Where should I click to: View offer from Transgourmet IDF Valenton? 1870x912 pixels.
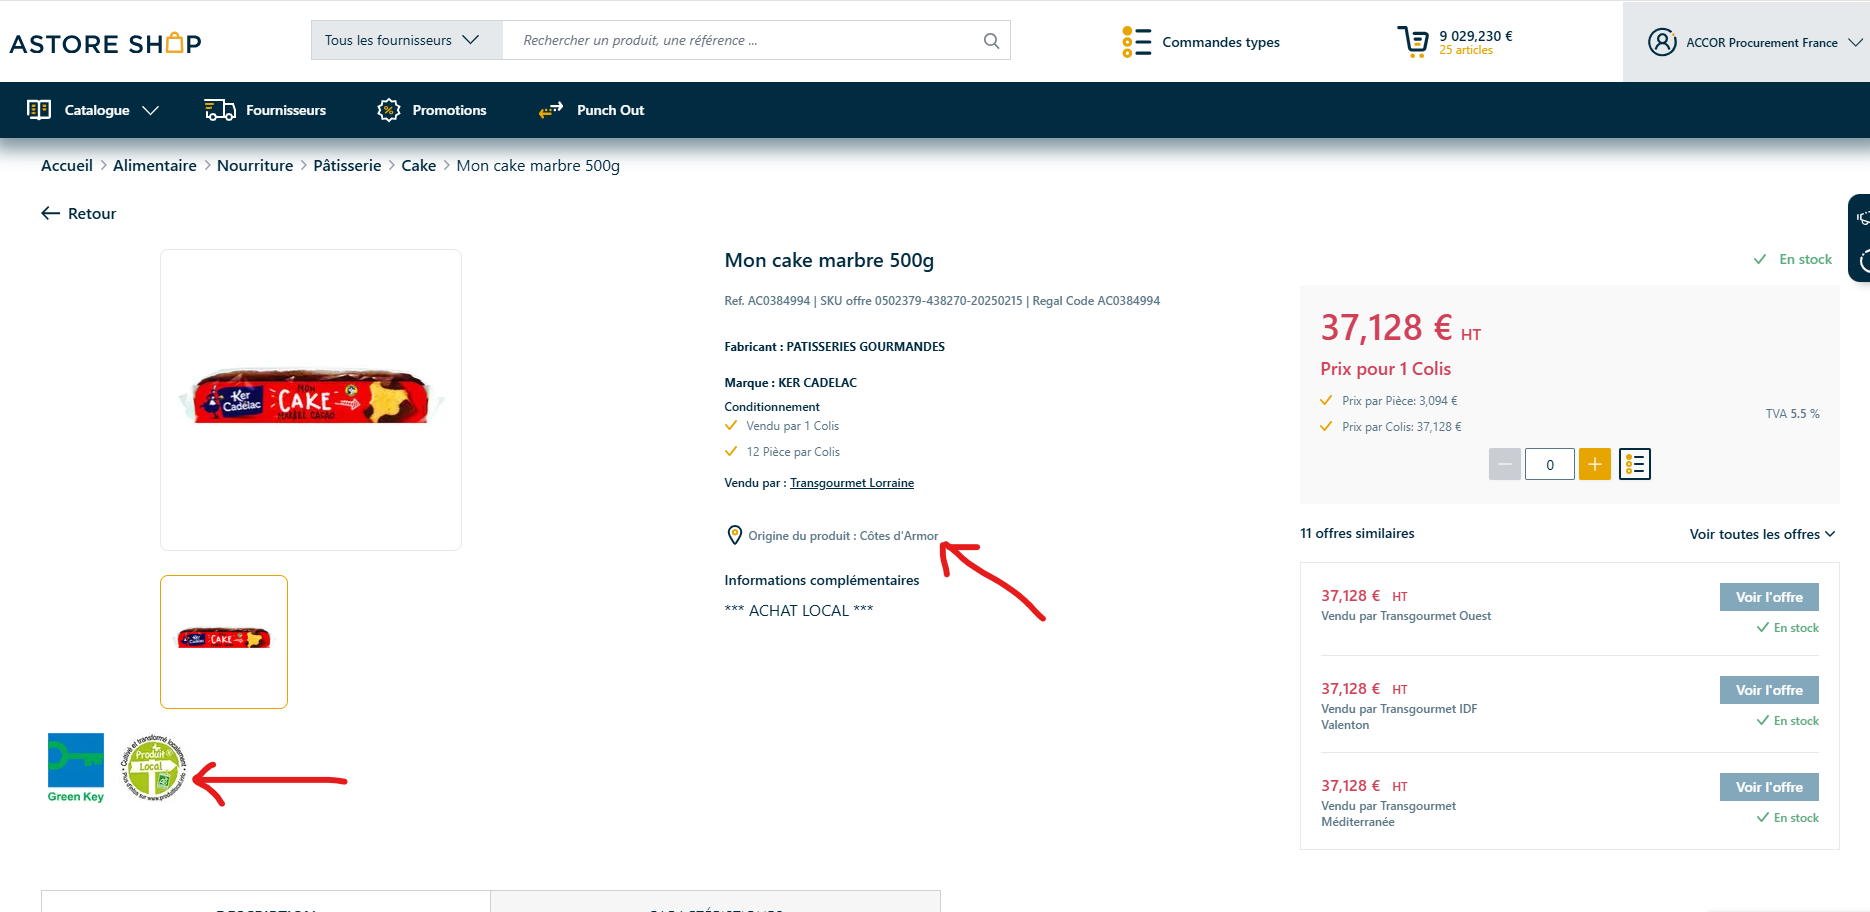click(x=1769, y=690)
